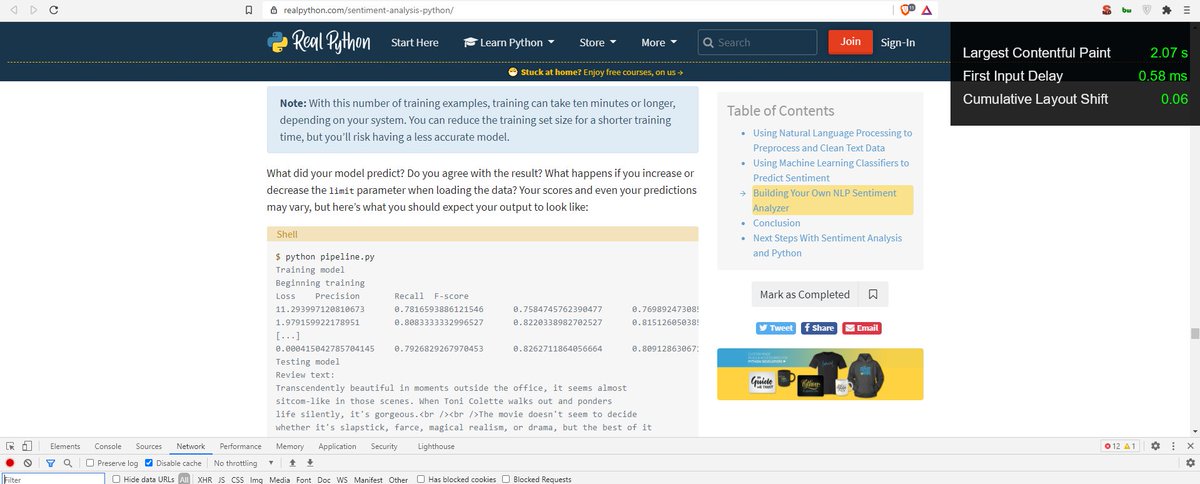Open the red S extension icon
Image resolution: width=1200 pixels, height=484 pixels.
coord(1106,9)
